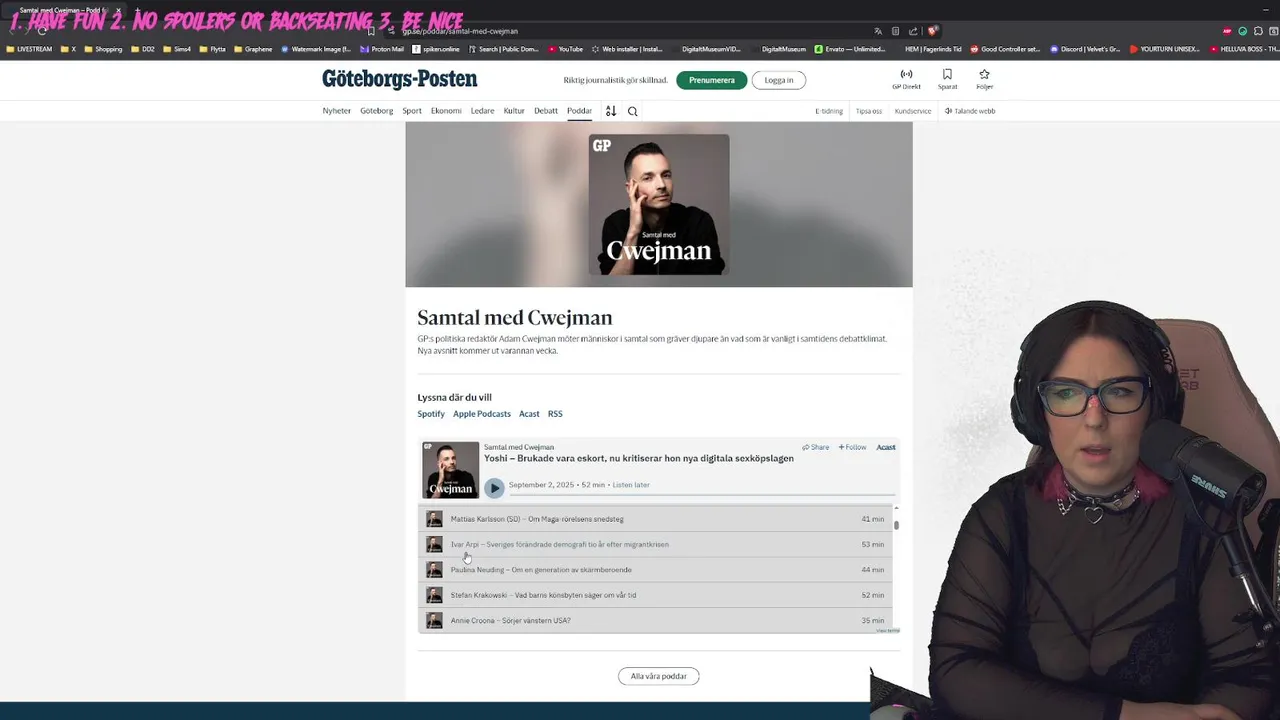Viewport: 1280px width, 720px height.
Task: Open the Watermark Image bookmark
Action: click(x=316, y=49)
